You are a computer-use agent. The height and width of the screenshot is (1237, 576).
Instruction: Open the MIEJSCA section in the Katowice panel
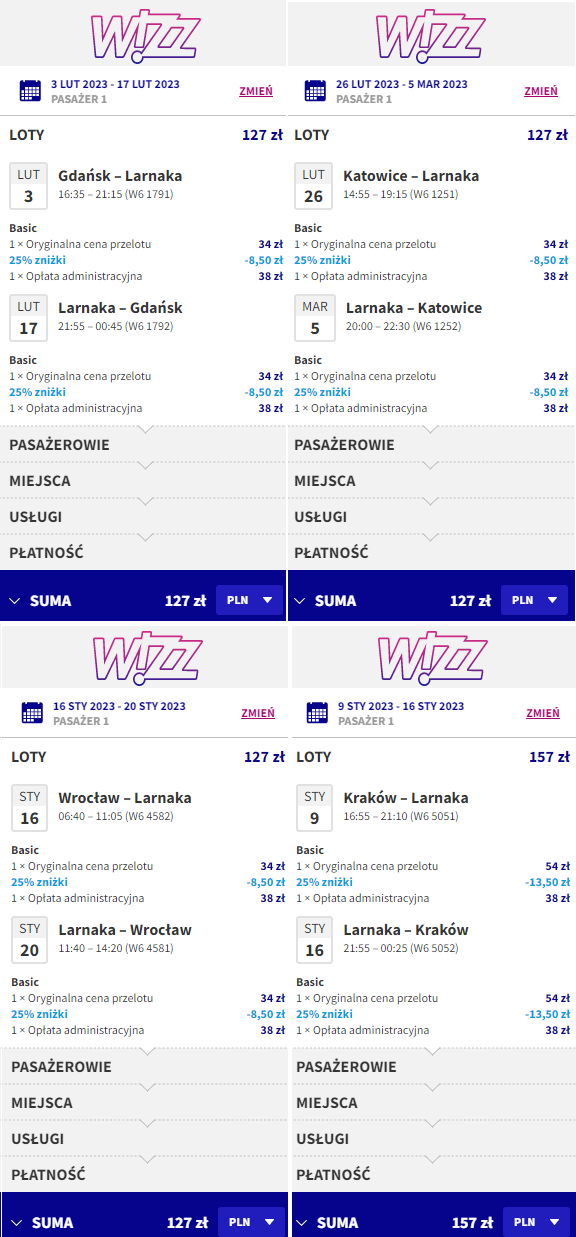[432, 481]
